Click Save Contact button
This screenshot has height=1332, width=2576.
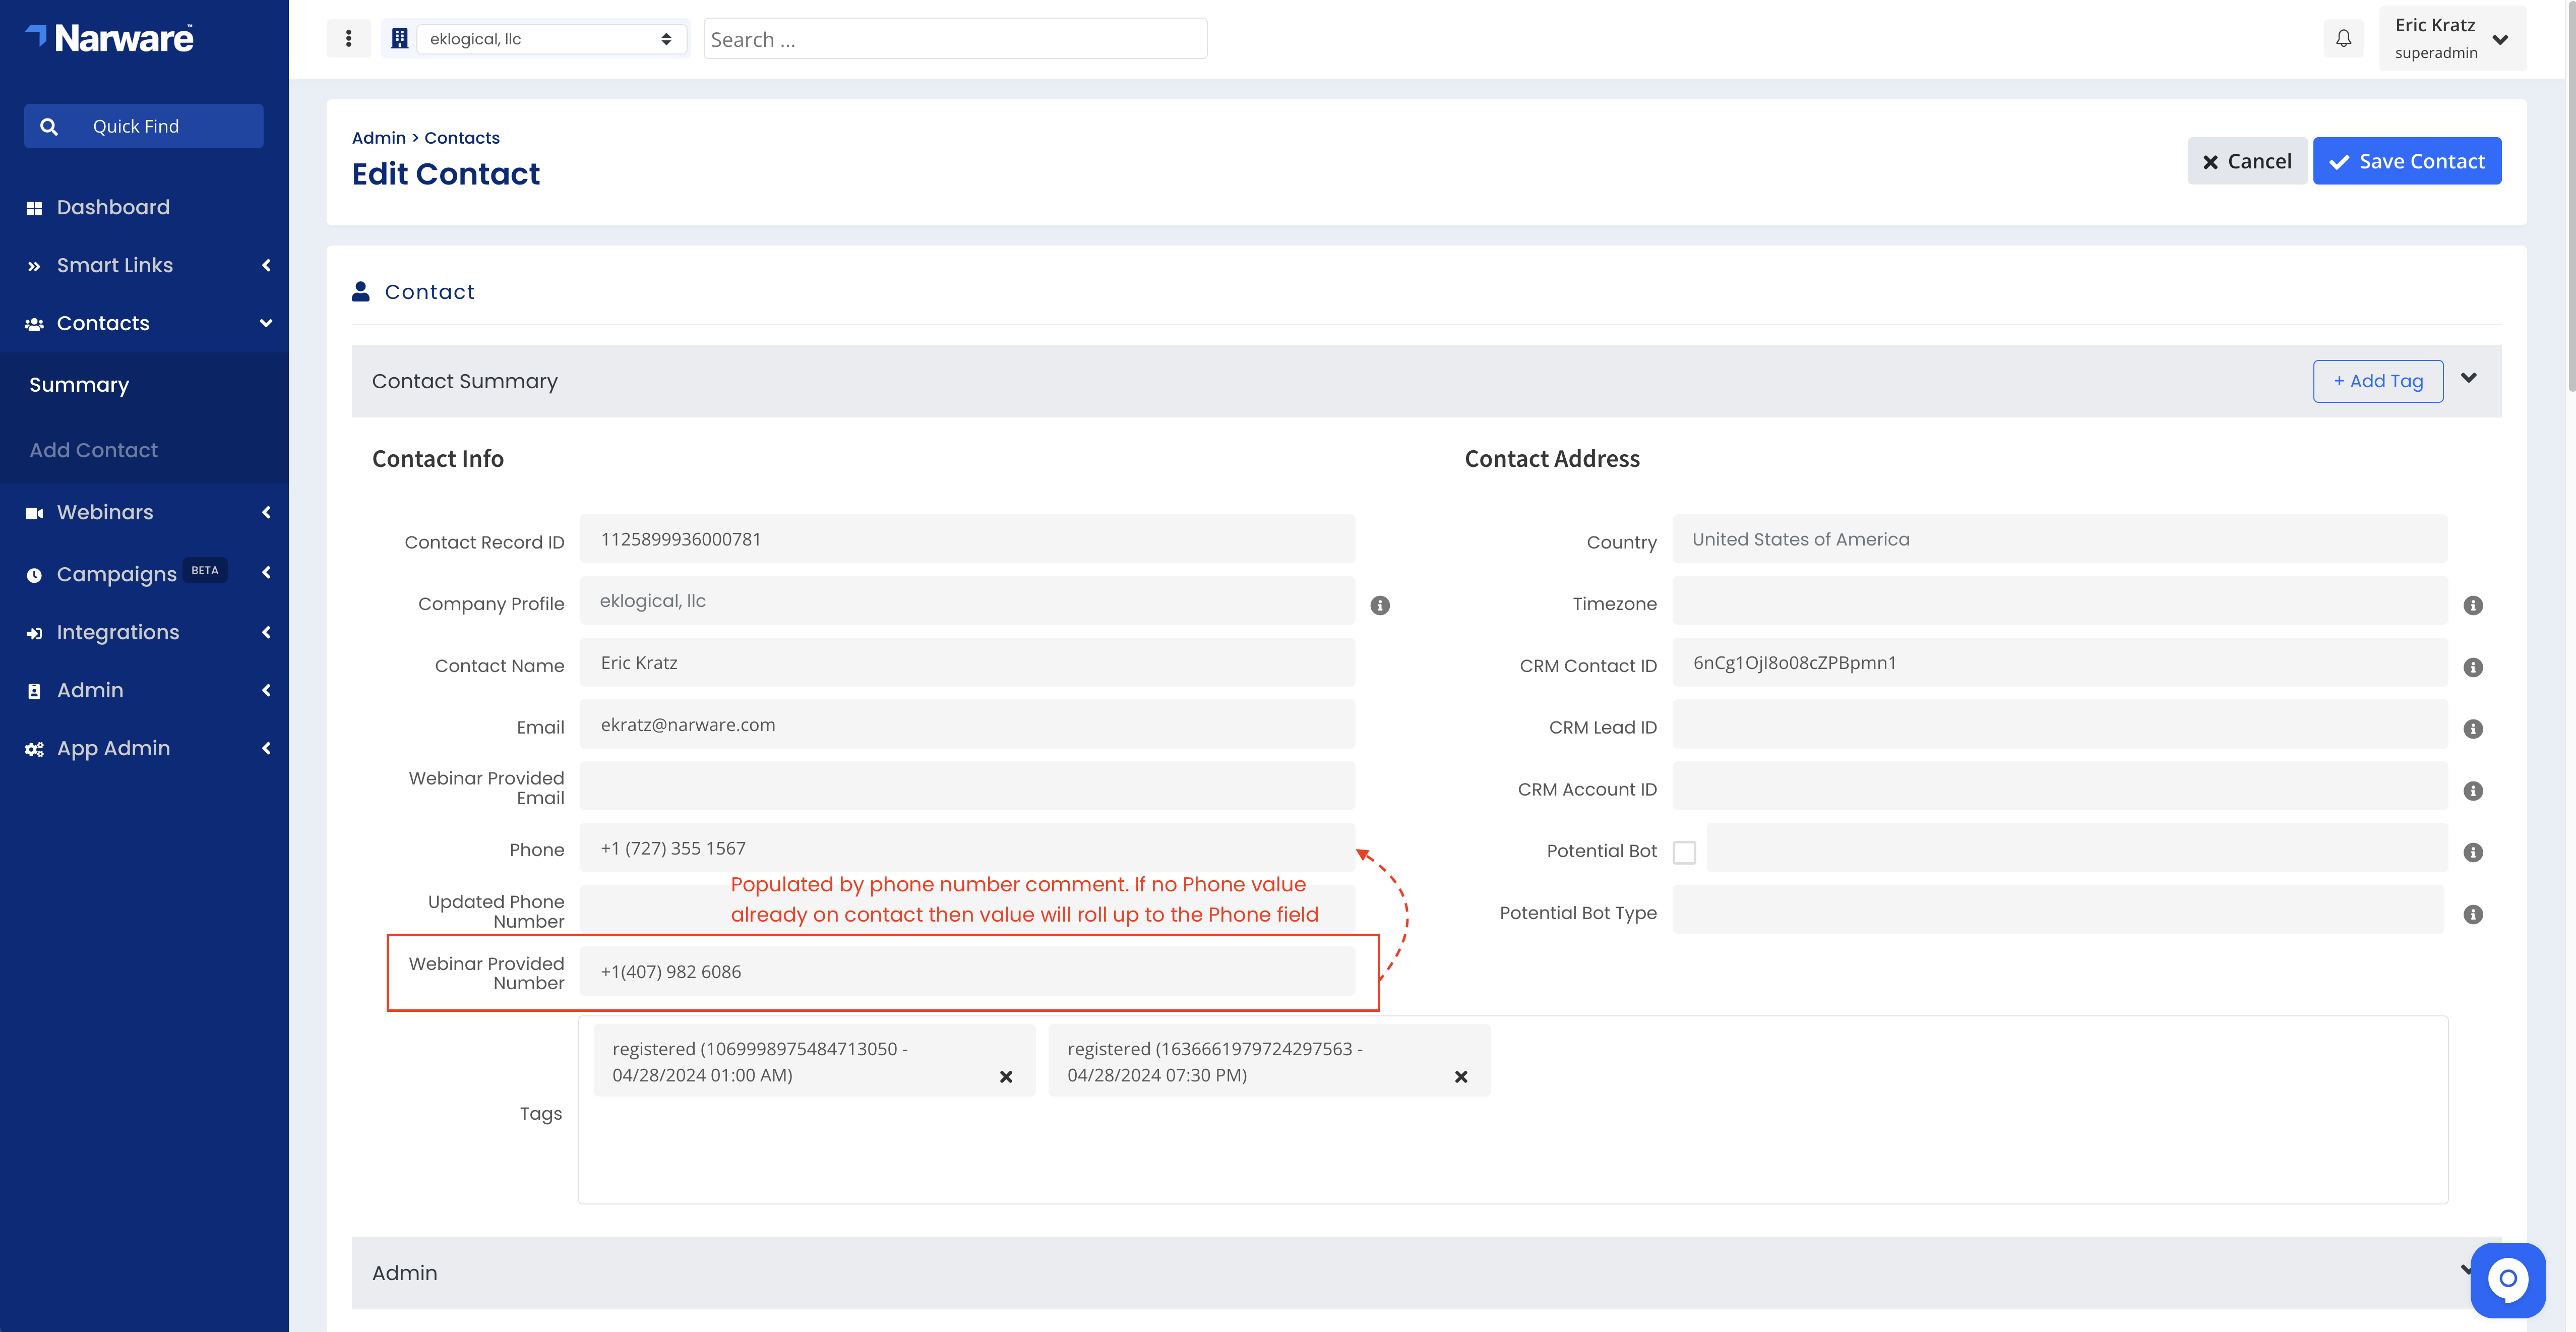click(x=2407, y=161)
